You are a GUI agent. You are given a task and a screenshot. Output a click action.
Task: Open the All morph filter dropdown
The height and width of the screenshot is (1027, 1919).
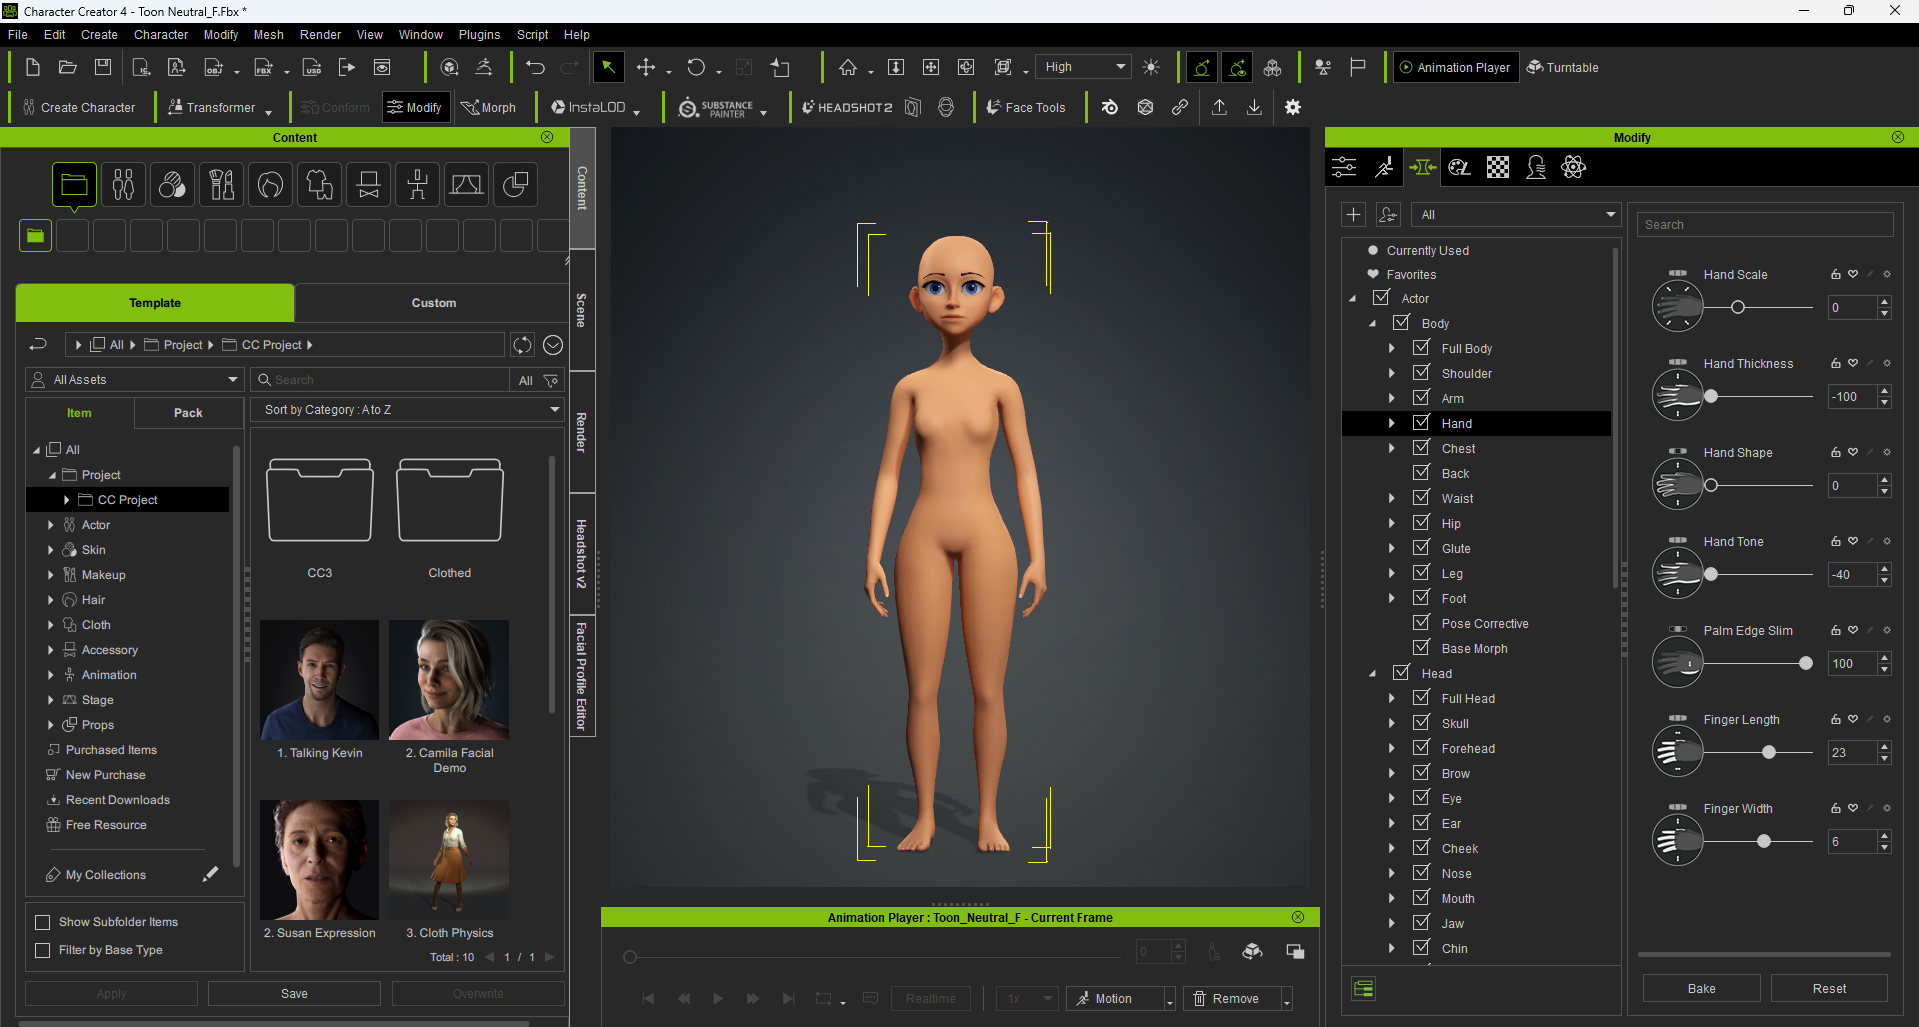(1515, 214)
